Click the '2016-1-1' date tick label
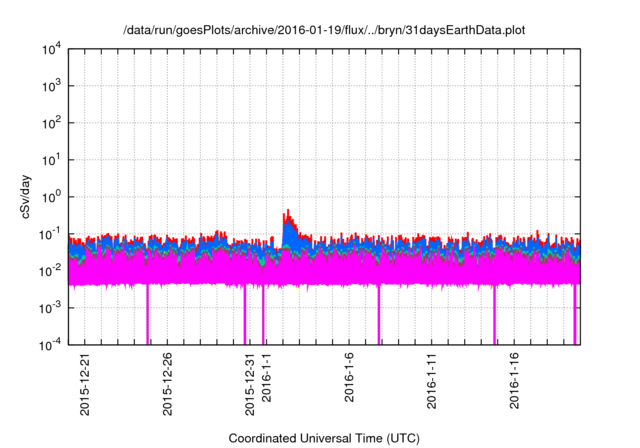The image size is (640, 448). [x=266, y=377]
